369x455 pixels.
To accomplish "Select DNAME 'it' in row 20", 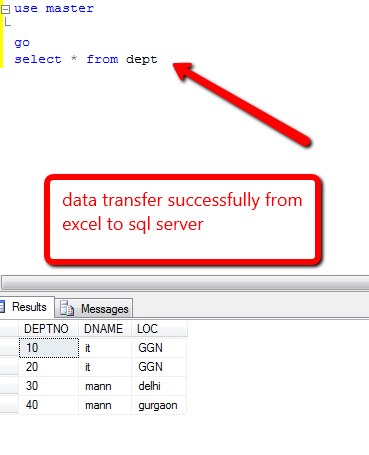I will (x=105, y=367).
